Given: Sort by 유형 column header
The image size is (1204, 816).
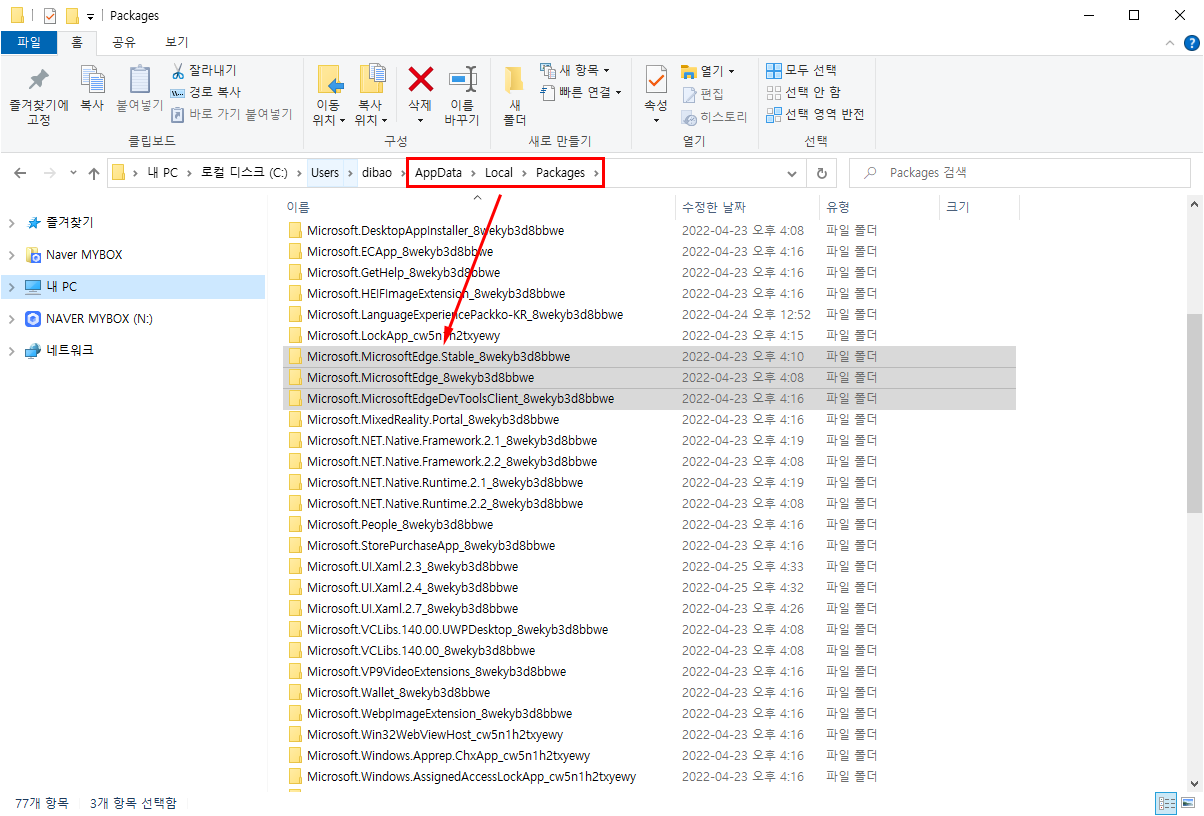Looking at the screenshot, I should tap(879, 207).
